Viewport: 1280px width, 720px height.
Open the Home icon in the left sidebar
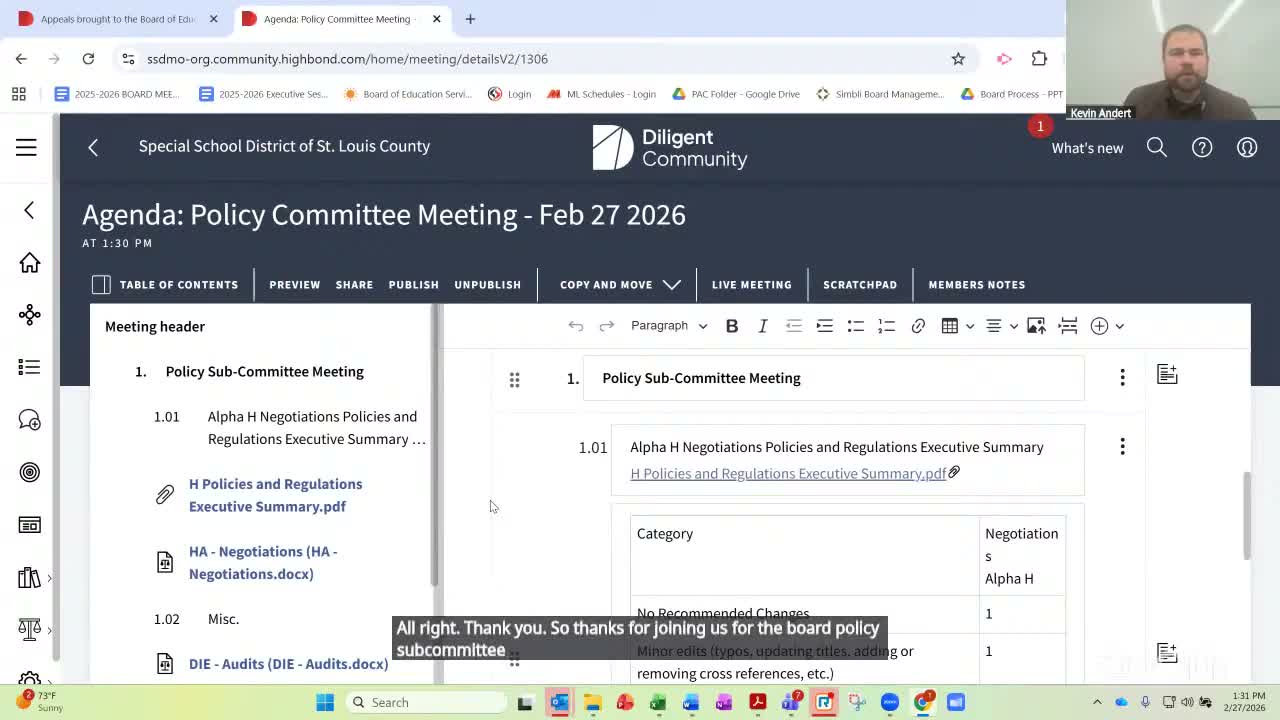30,262
